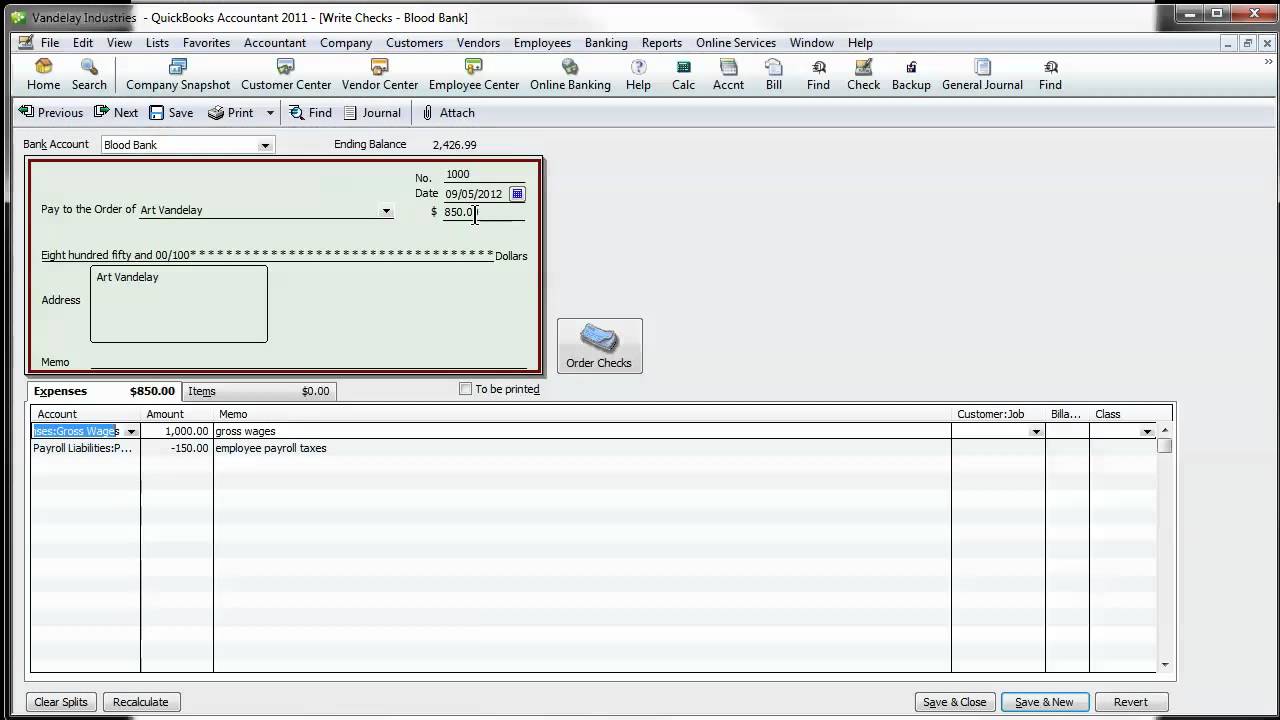This screenshot has height=720, width=1280.
Task: Open the Customer Center
Action: (x=286, y=75)
